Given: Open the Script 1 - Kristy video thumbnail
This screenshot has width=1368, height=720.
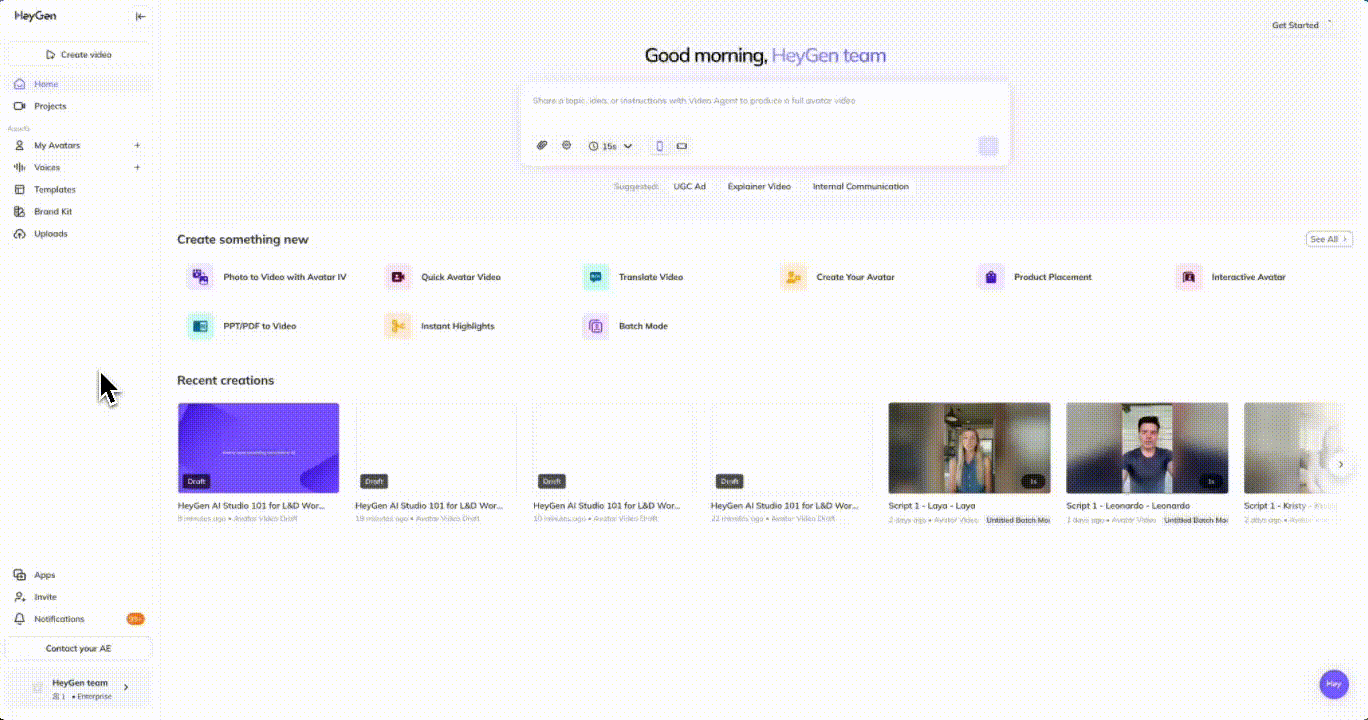Looking at the screenshot, I should coord(1293,448).
